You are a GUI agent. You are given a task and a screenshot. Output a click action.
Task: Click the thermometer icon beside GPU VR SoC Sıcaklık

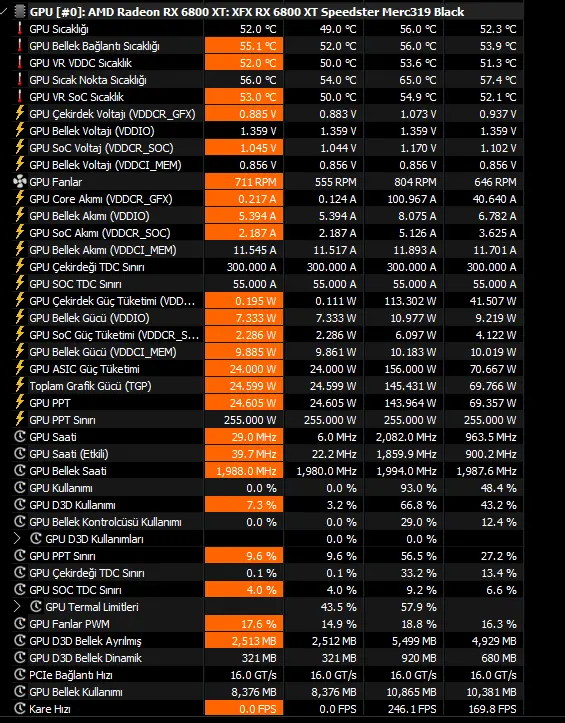pos(19,97)
